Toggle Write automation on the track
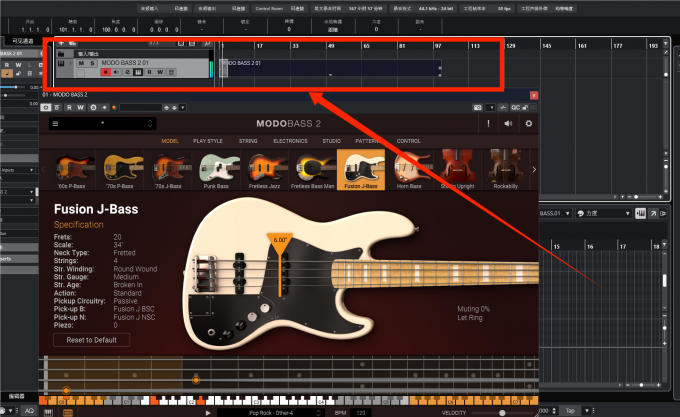Image resolution: width=680 pixels, height=417 pixels. tap(160, 72)
